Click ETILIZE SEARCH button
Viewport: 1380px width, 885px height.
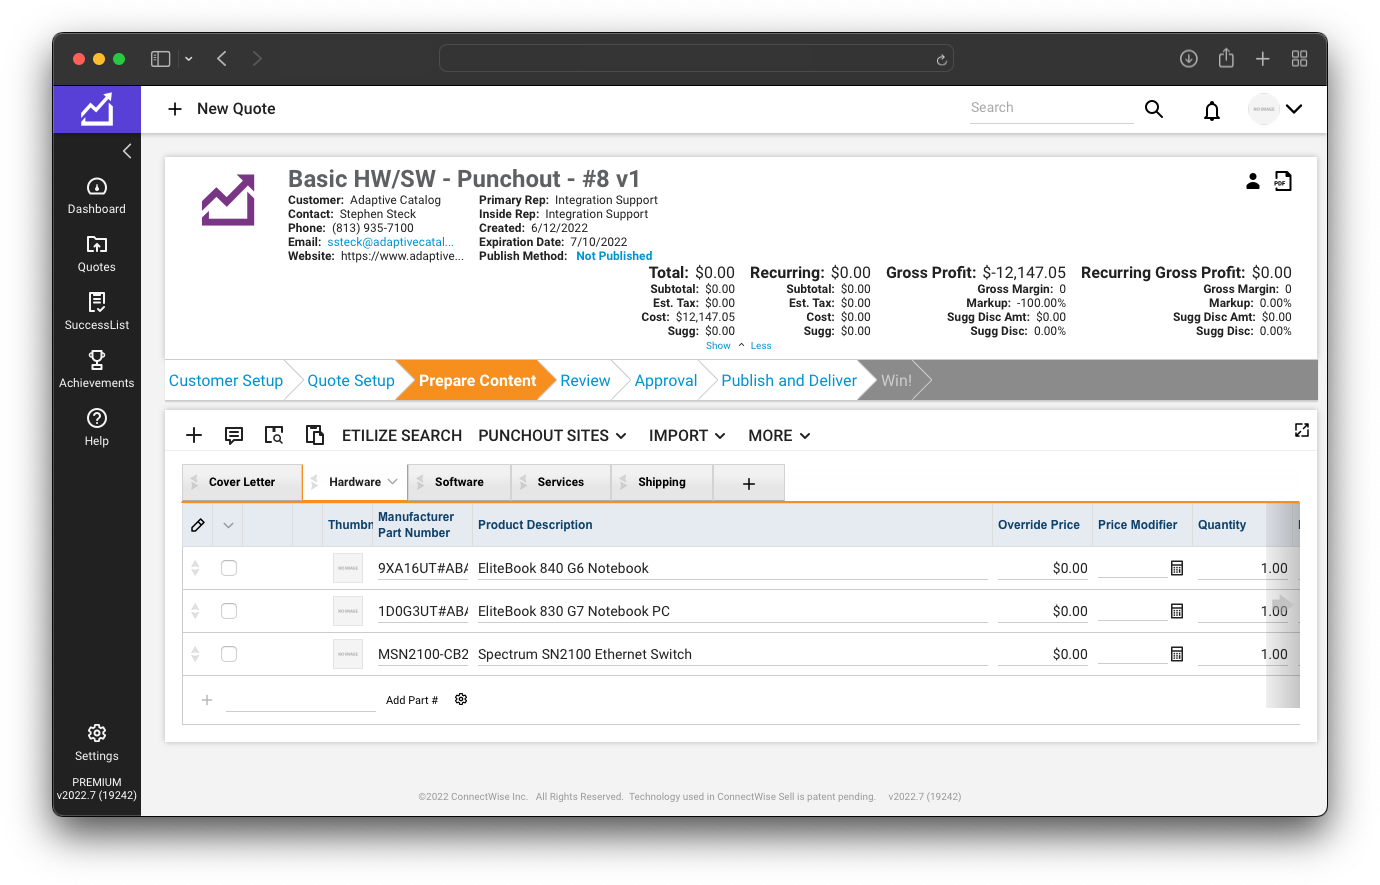click(x=402, y=436)
